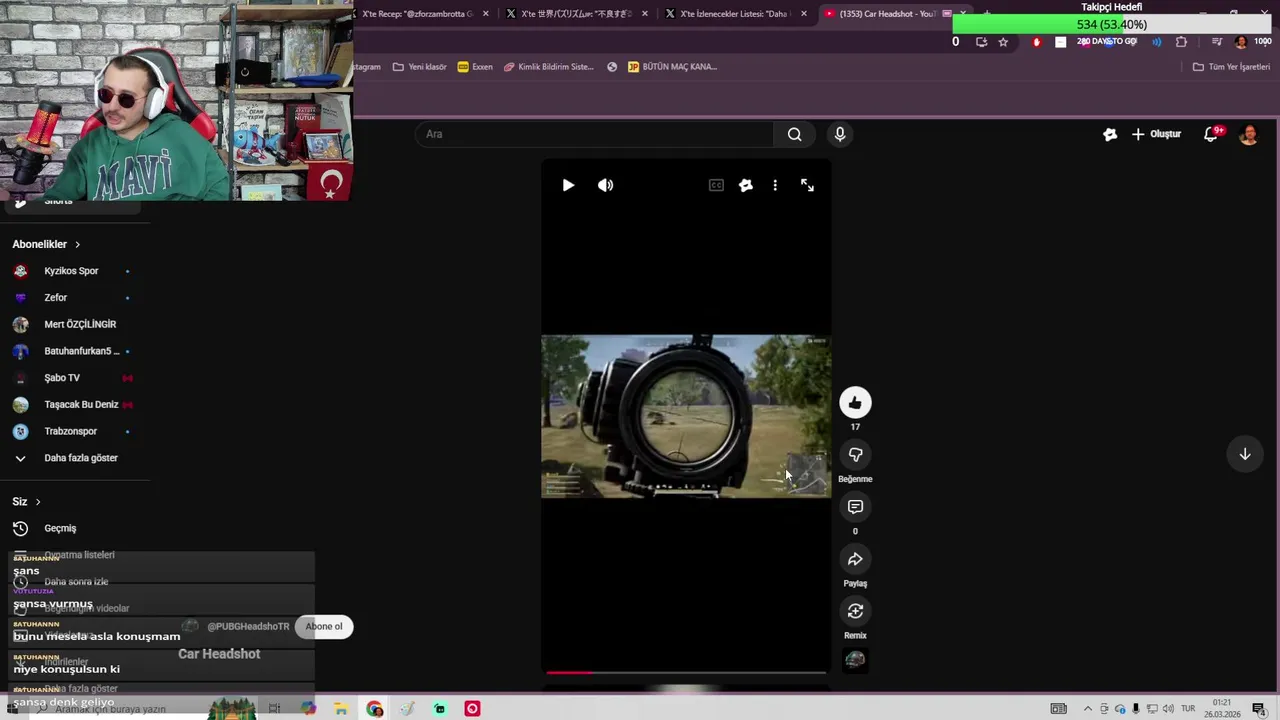Bookmark this page with the star

coord(1003,42)
